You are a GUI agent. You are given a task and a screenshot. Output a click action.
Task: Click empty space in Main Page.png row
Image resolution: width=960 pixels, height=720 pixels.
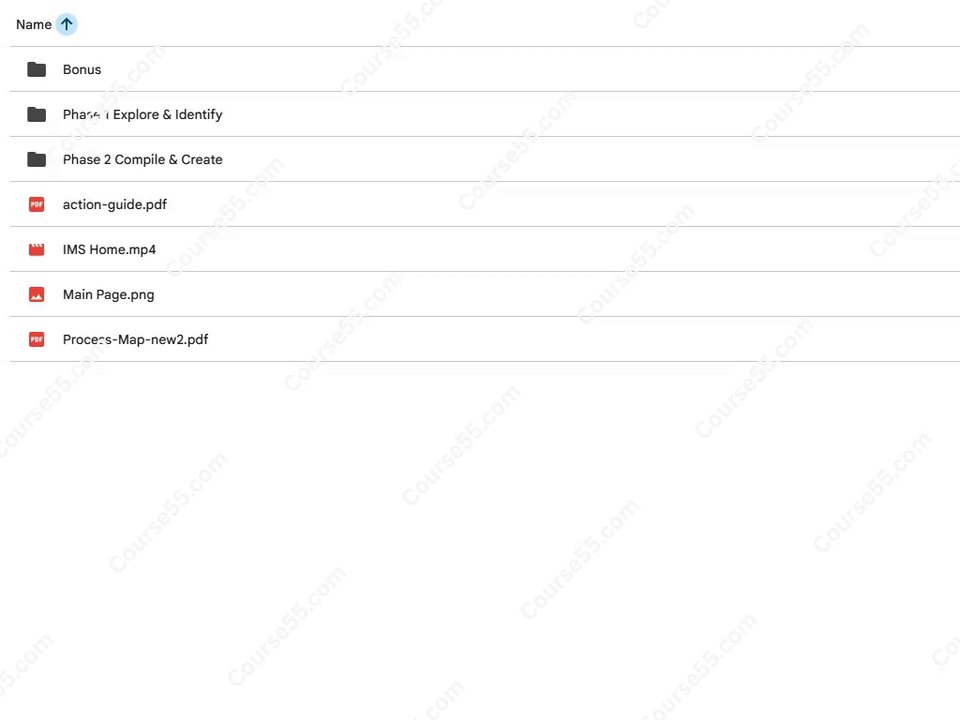[x=551, y=294]
